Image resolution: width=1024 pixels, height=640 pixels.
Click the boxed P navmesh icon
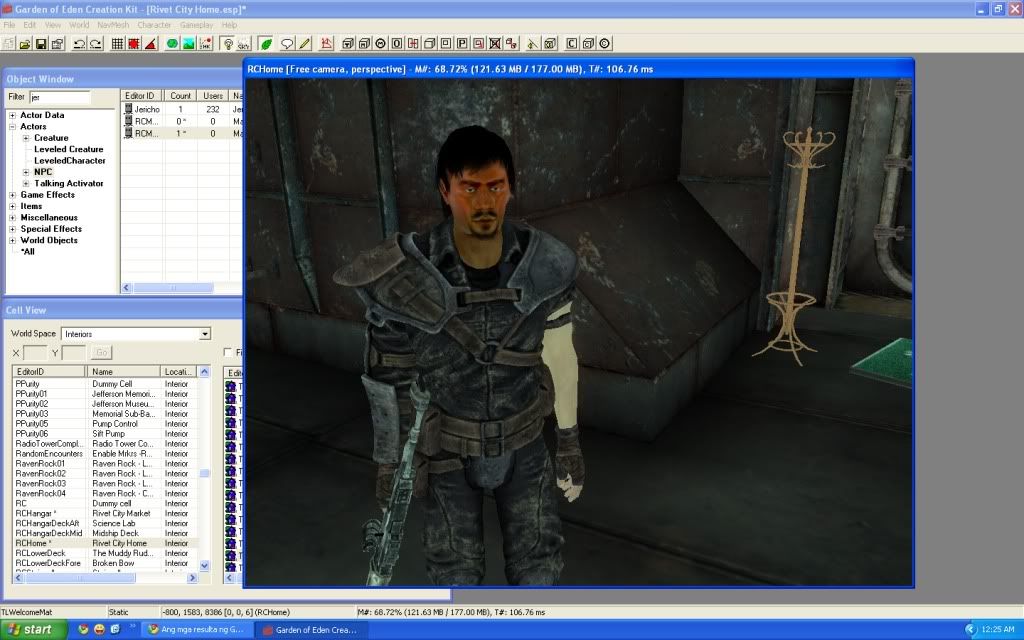(462, 44)
